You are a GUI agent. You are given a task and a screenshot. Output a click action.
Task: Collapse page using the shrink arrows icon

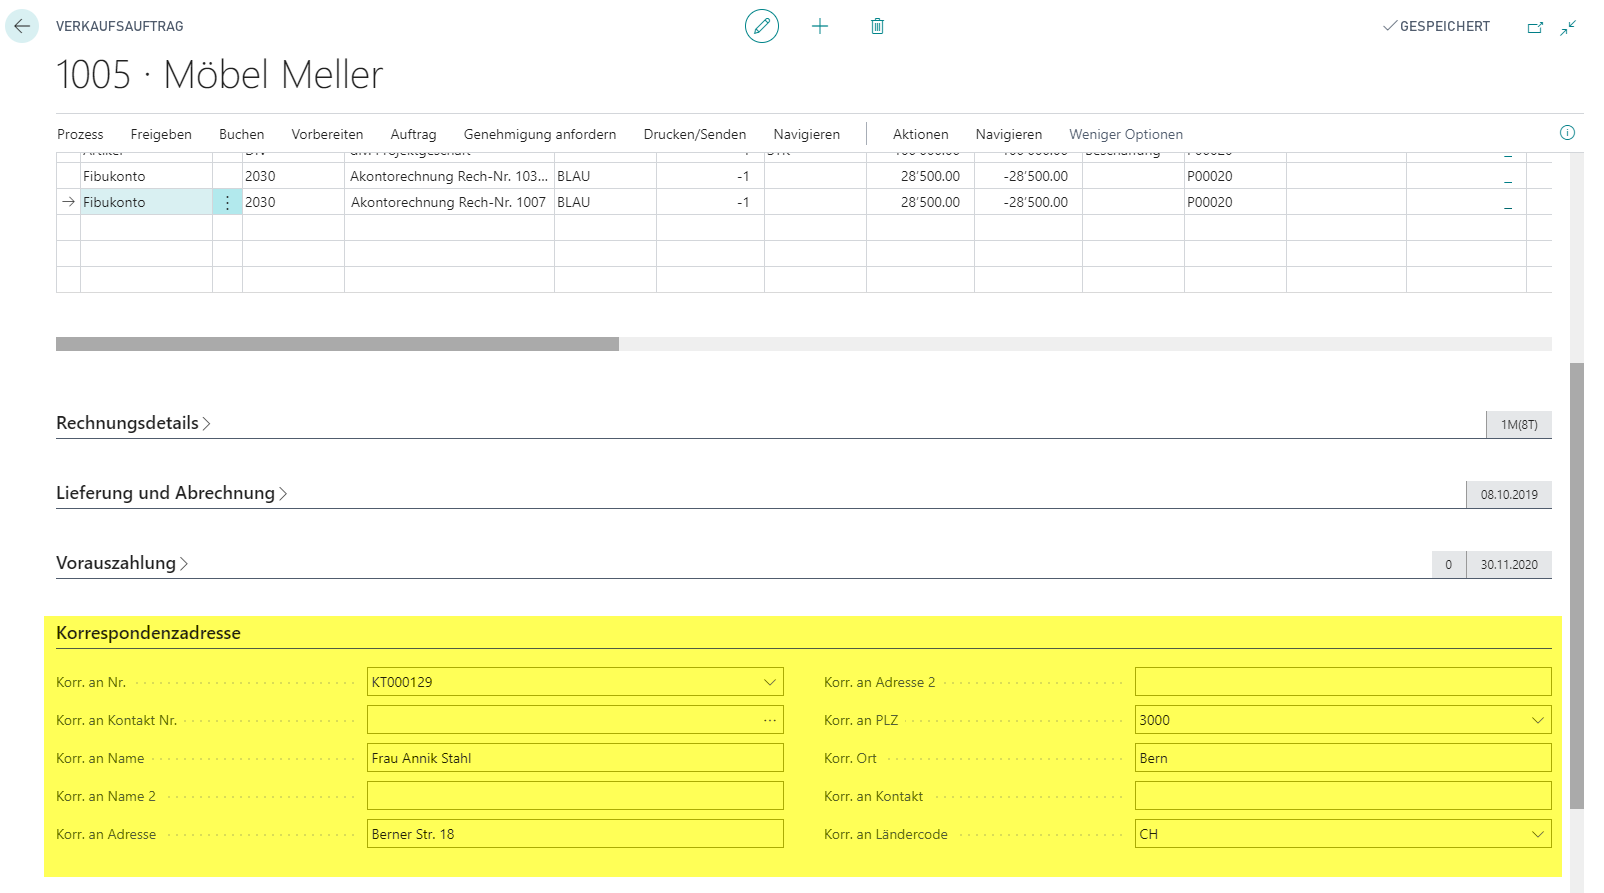click(x=1568, y=27)
